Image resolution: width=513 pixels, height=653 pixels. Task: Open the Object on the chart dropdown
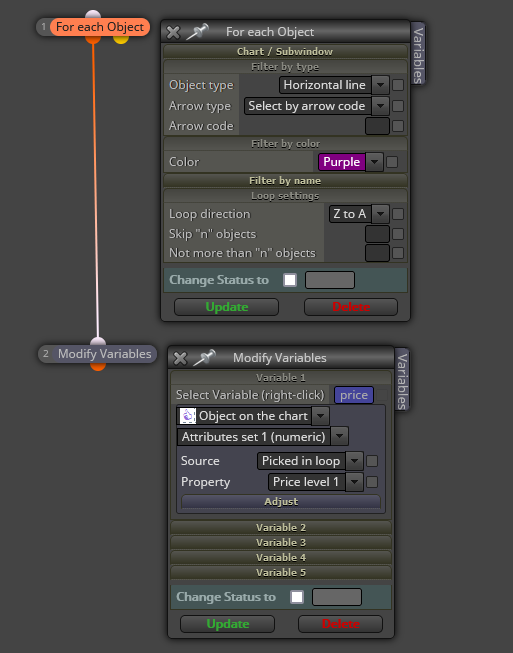320,416
